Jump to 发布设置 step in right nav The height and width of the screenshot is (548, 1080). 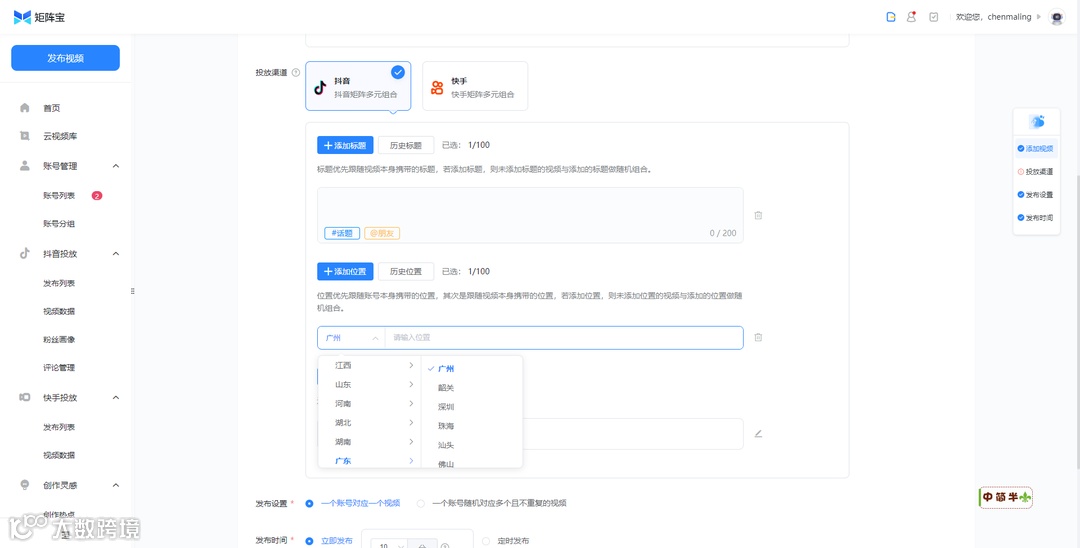pyautogui.click(x=1036, y=195)
